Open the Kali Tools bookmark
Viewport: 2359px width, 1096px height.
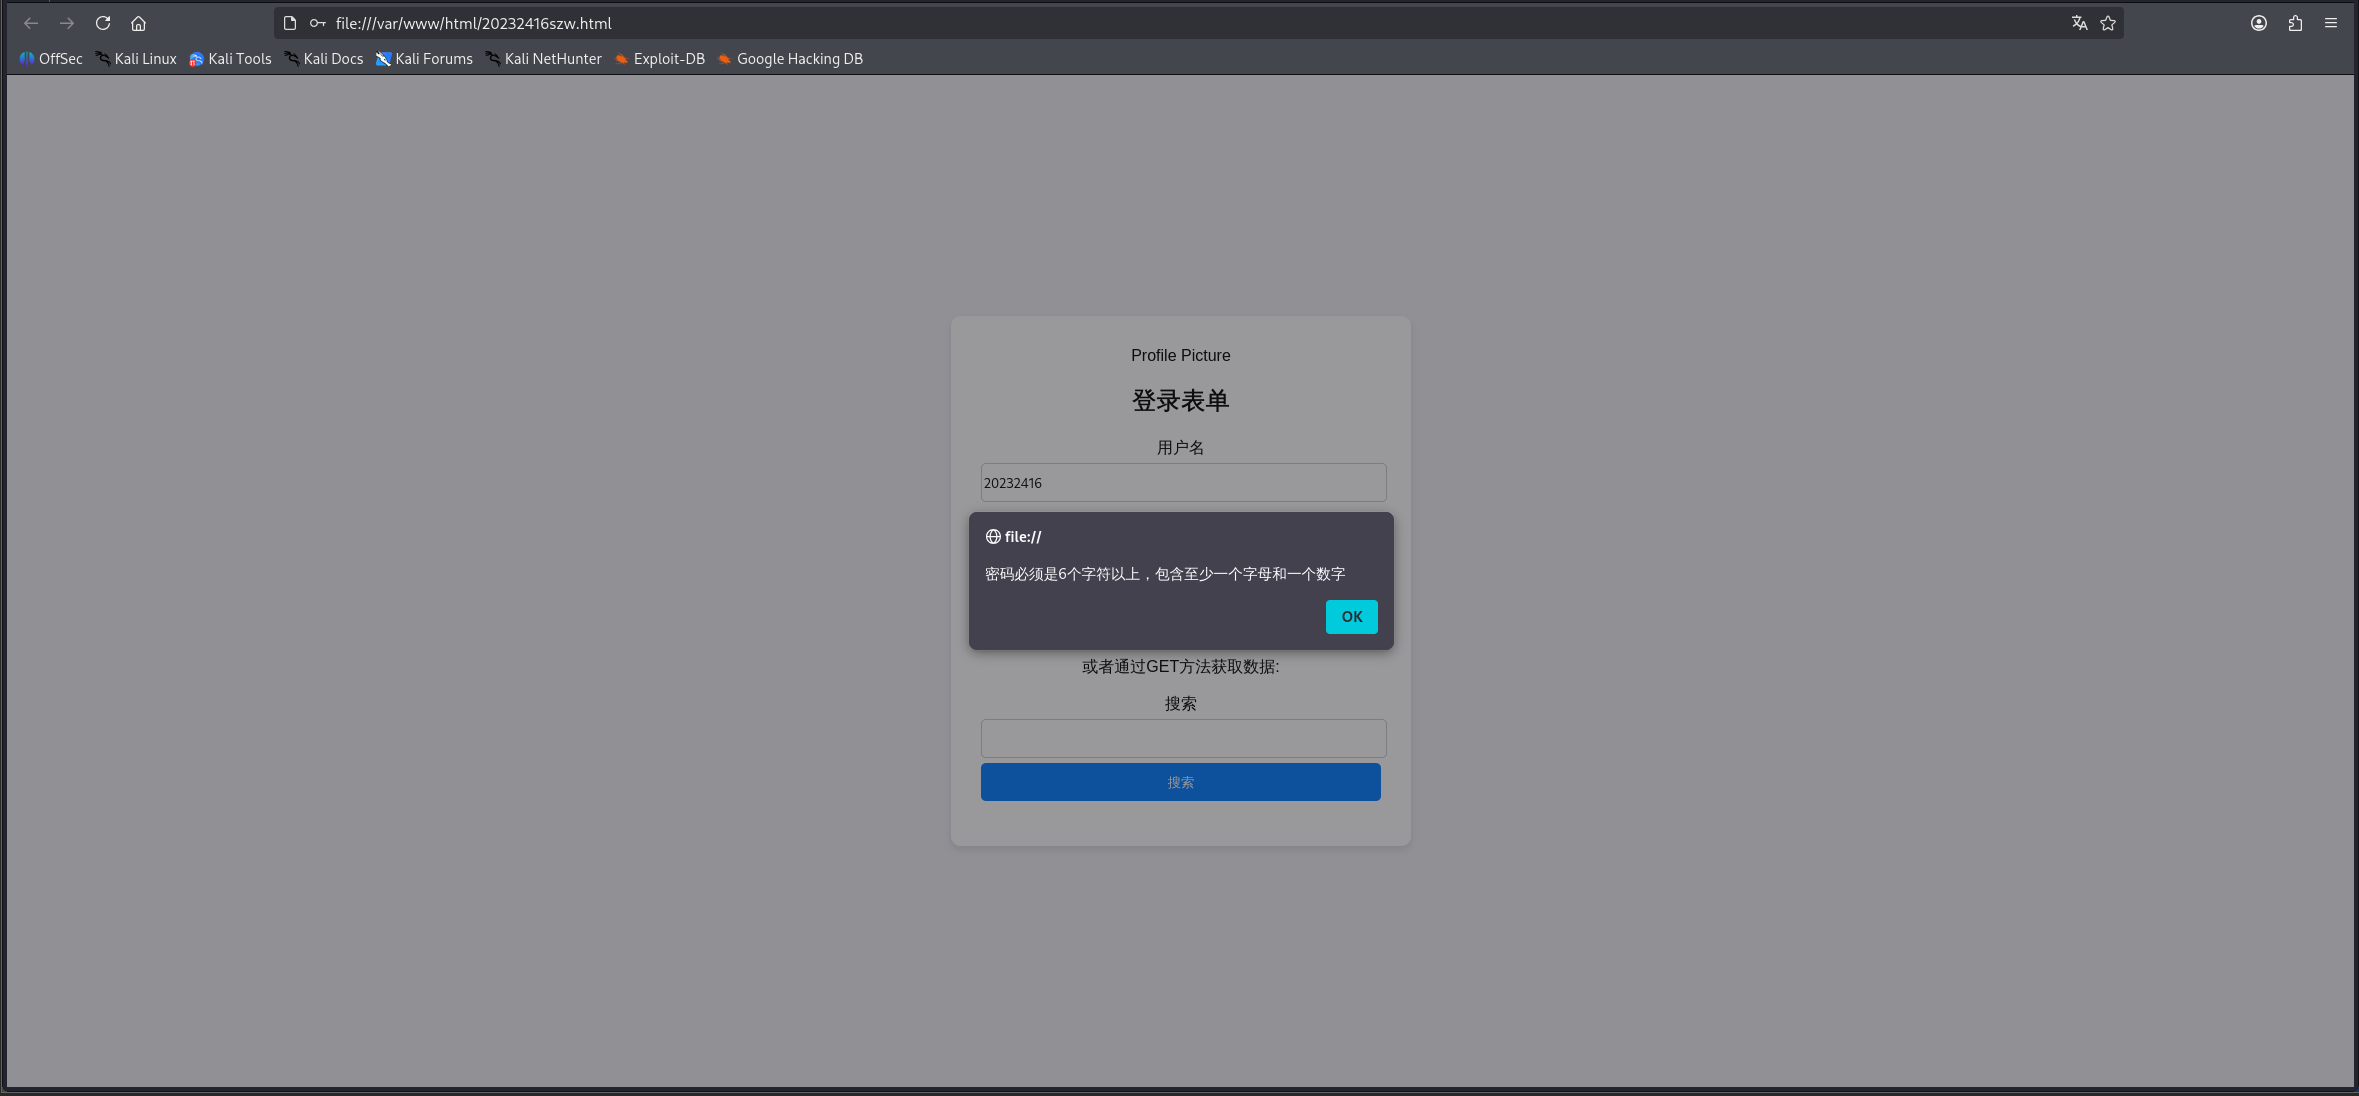coord(239,58)
